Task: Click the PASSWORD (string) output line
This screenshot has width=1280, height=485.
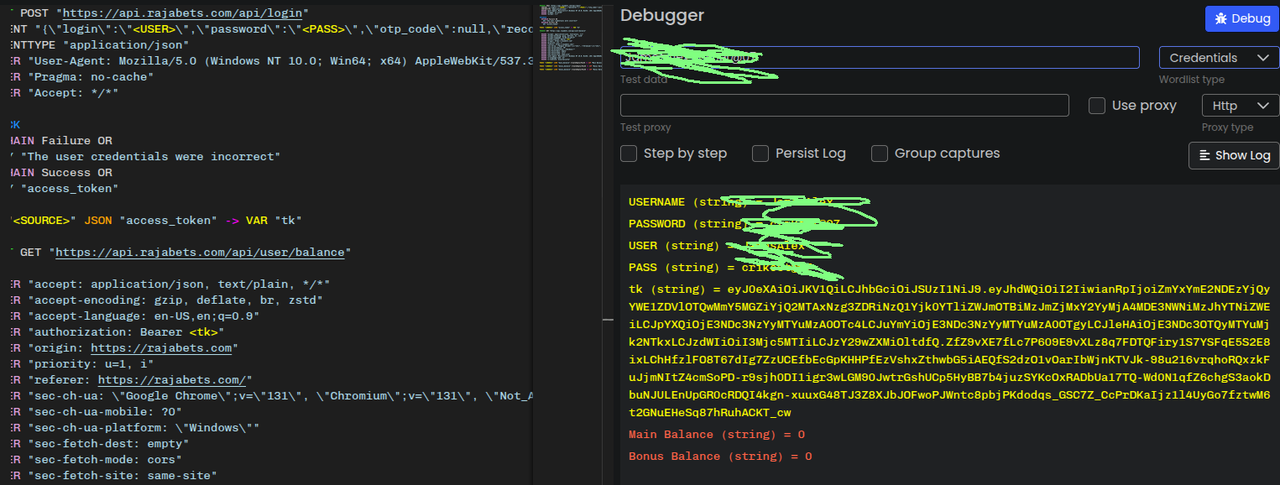Action: [736, 224]
